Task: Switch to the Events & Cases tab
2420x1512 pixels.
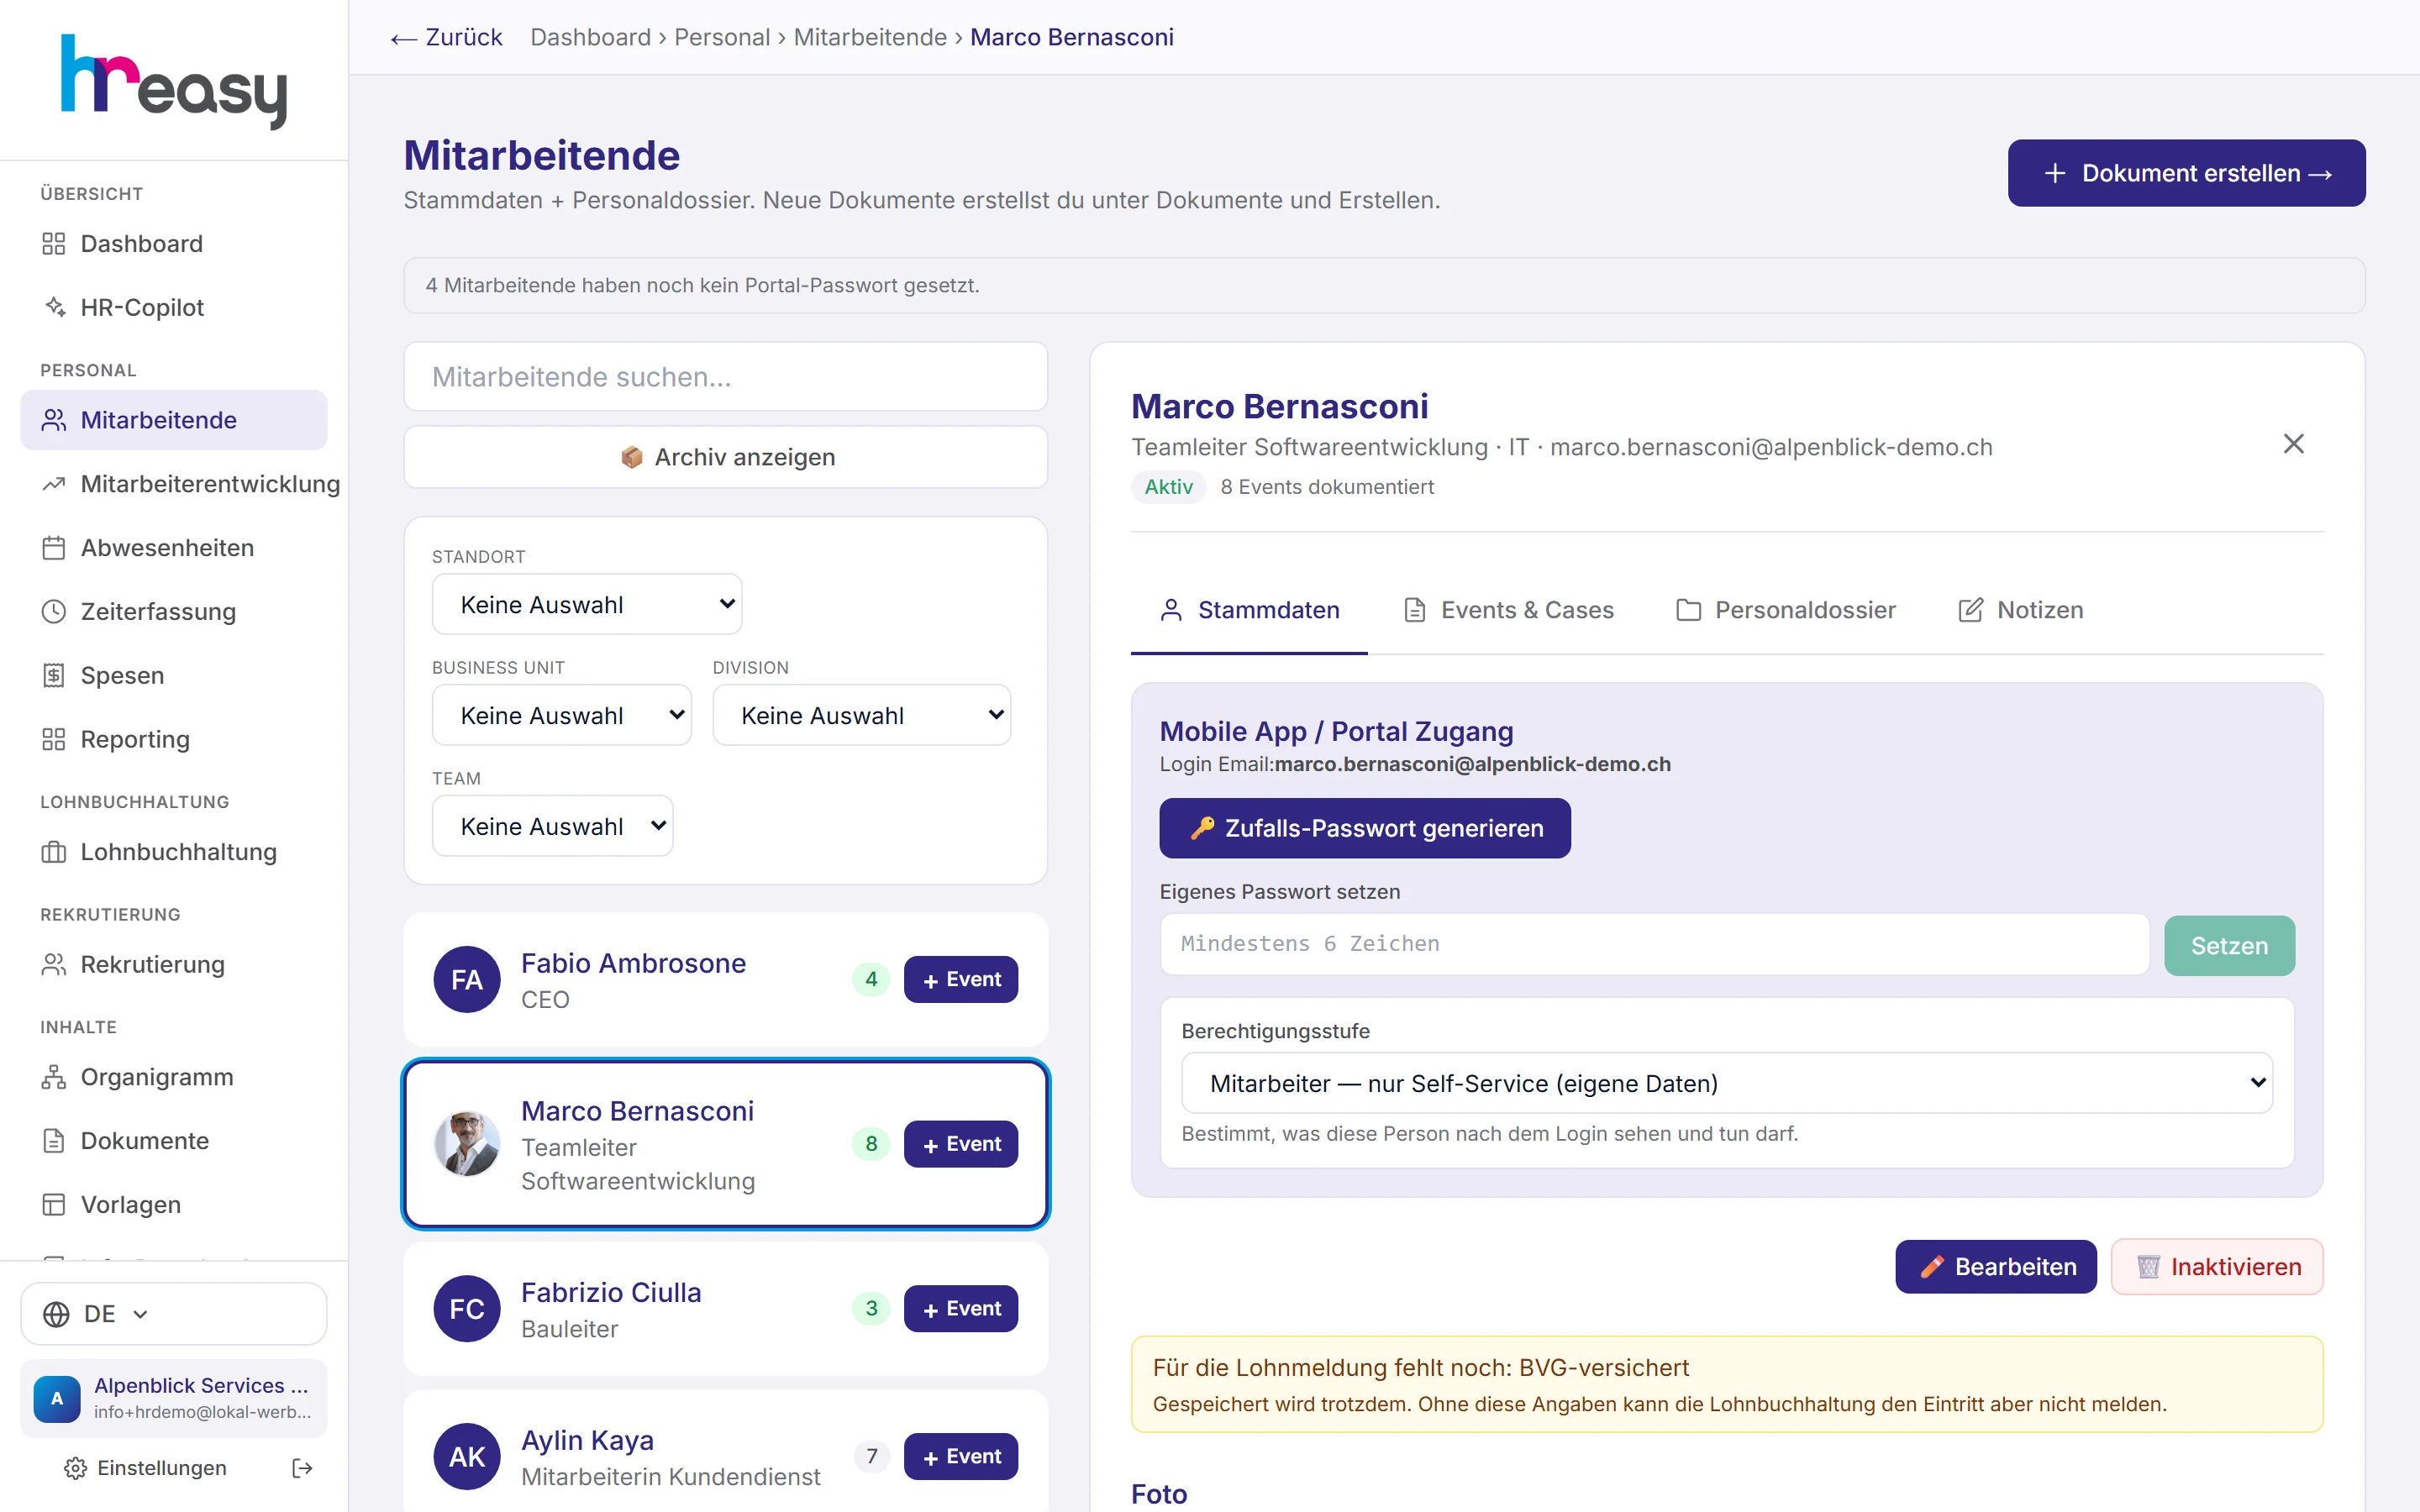Action: [x=1509, y=610]
